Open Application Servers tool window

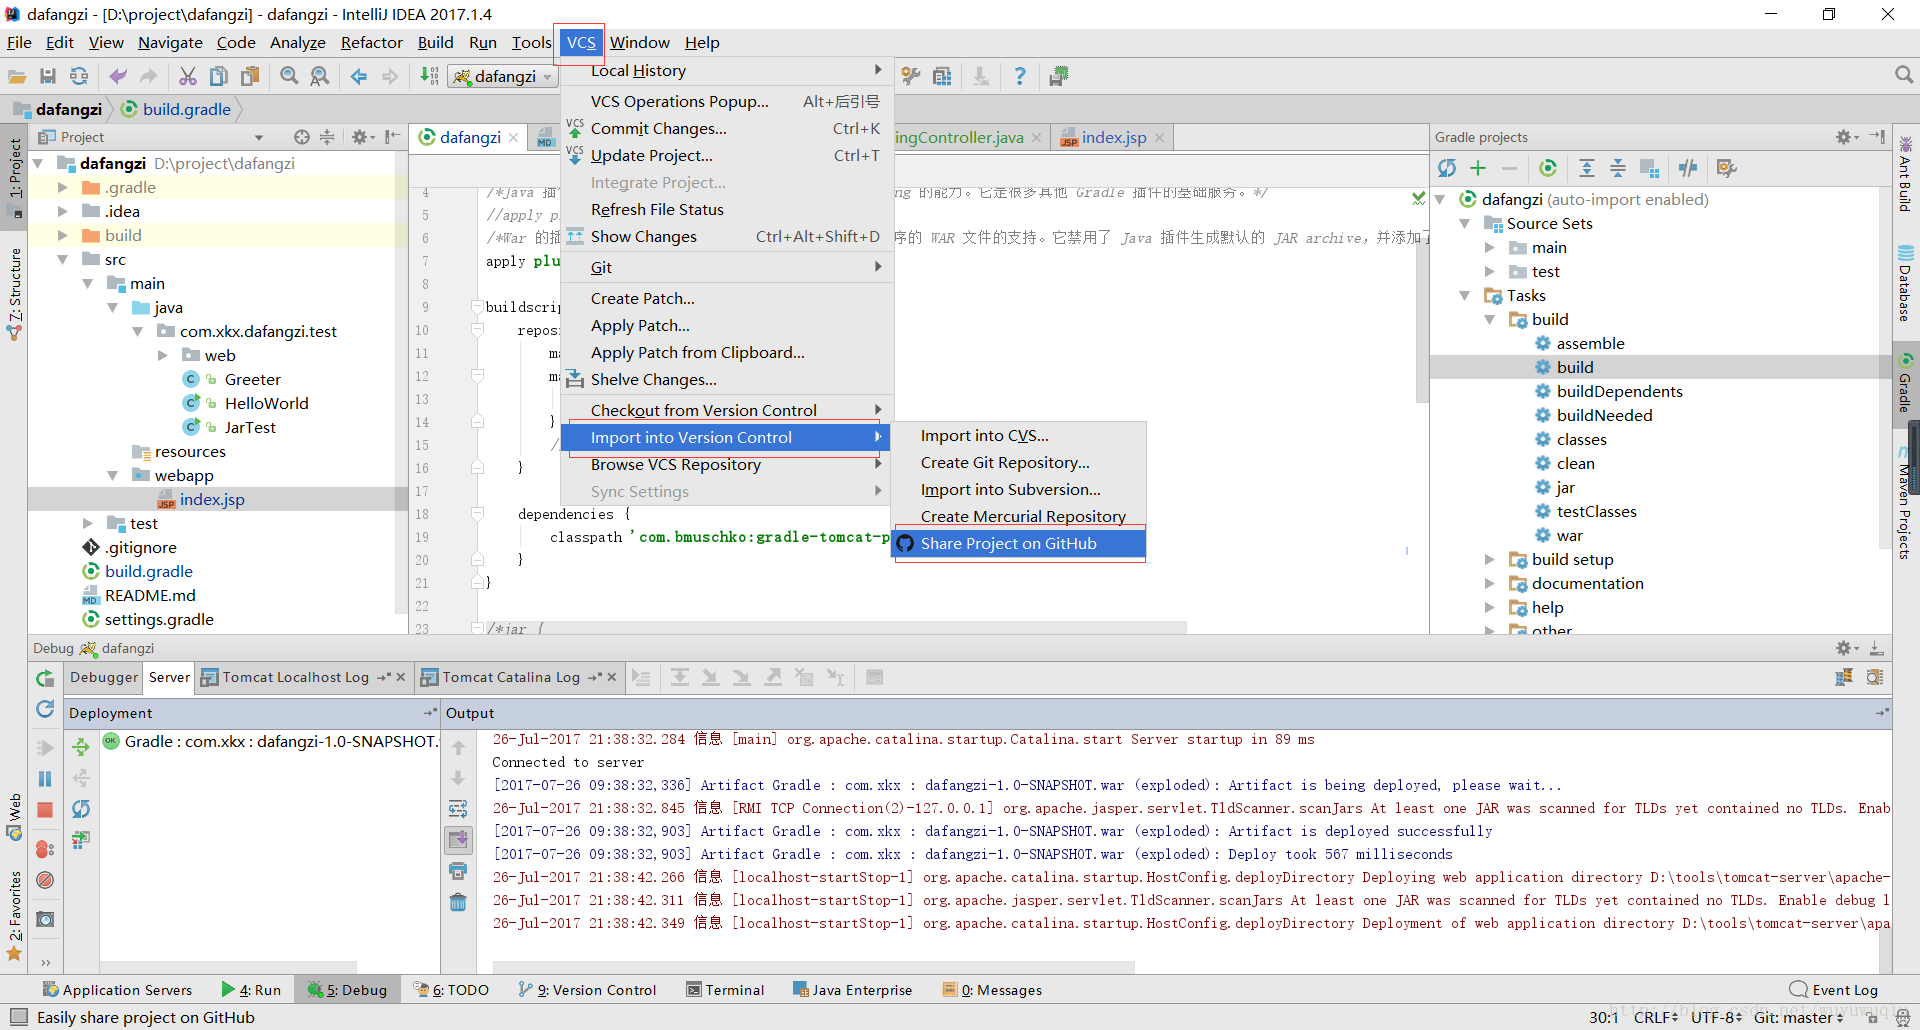coord(117,990)
